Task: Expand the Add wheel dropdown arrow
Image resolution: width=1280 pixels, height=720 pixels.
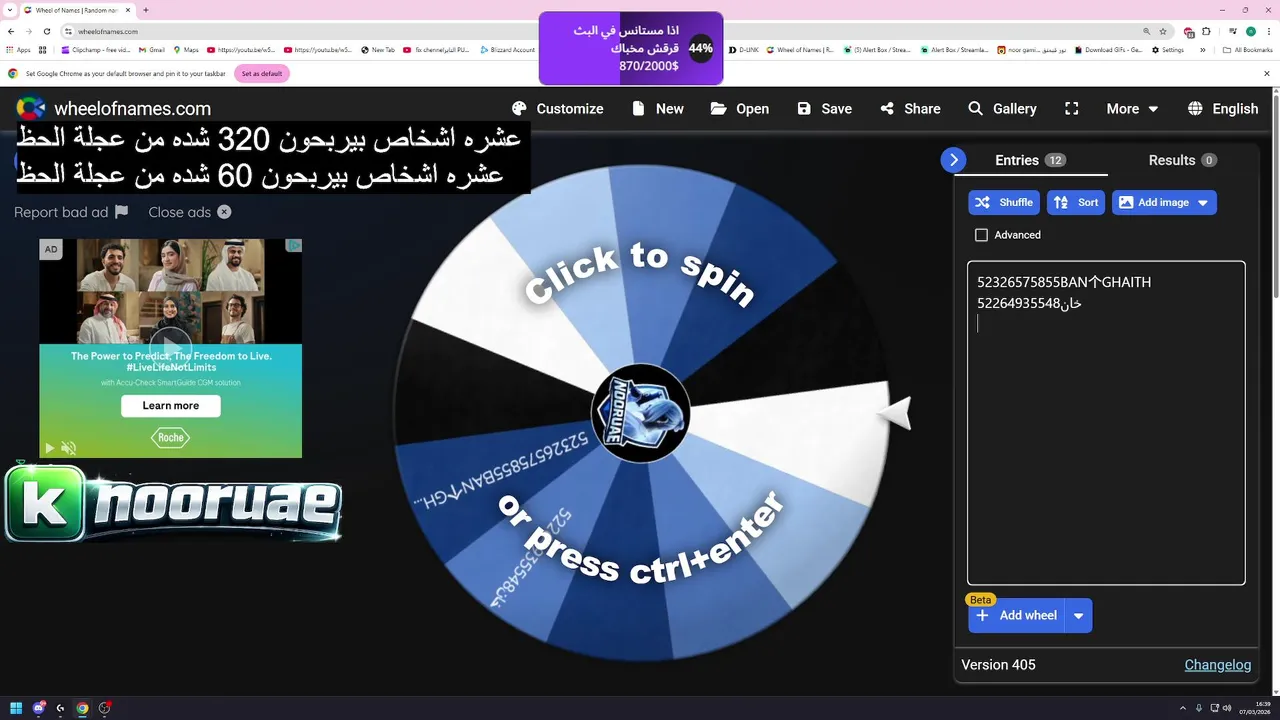Action: click(1079, 616)
